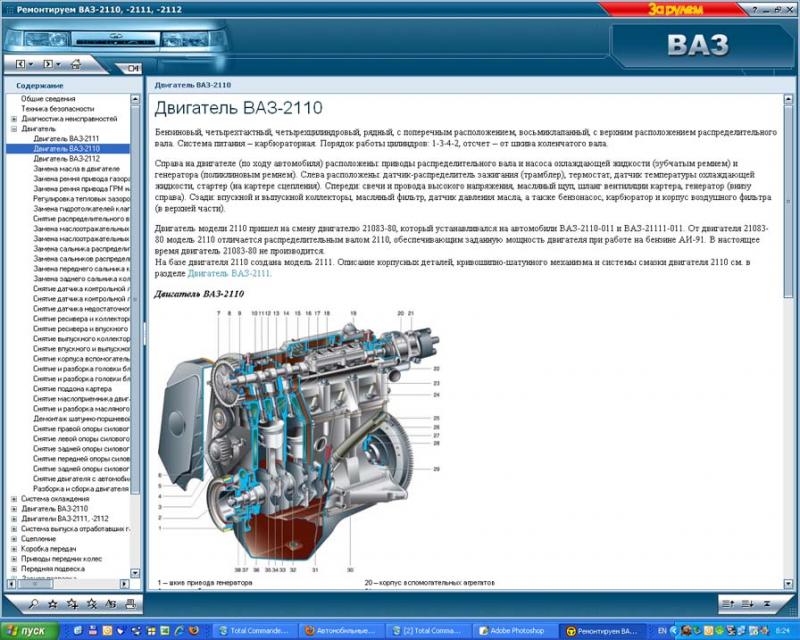Click the article vertical scrollbar thumb
The image size is (800, 640).
(x=788, y=201)
